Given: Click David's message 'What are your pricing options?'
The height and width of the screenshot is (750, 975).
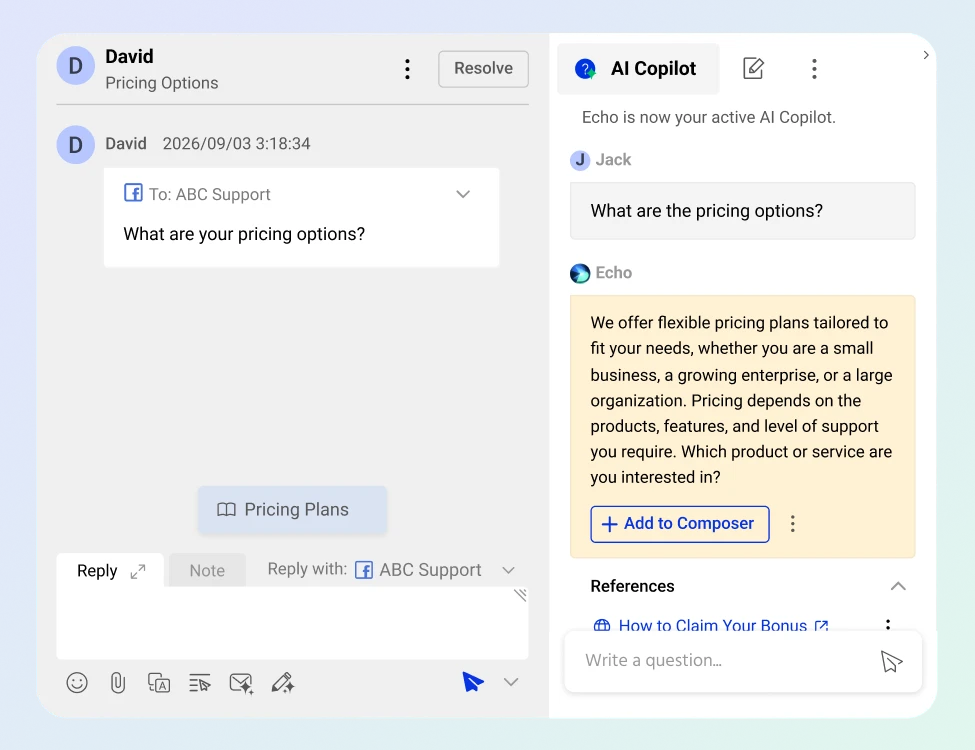Looking at the screenshot, I should pos(244,234).
